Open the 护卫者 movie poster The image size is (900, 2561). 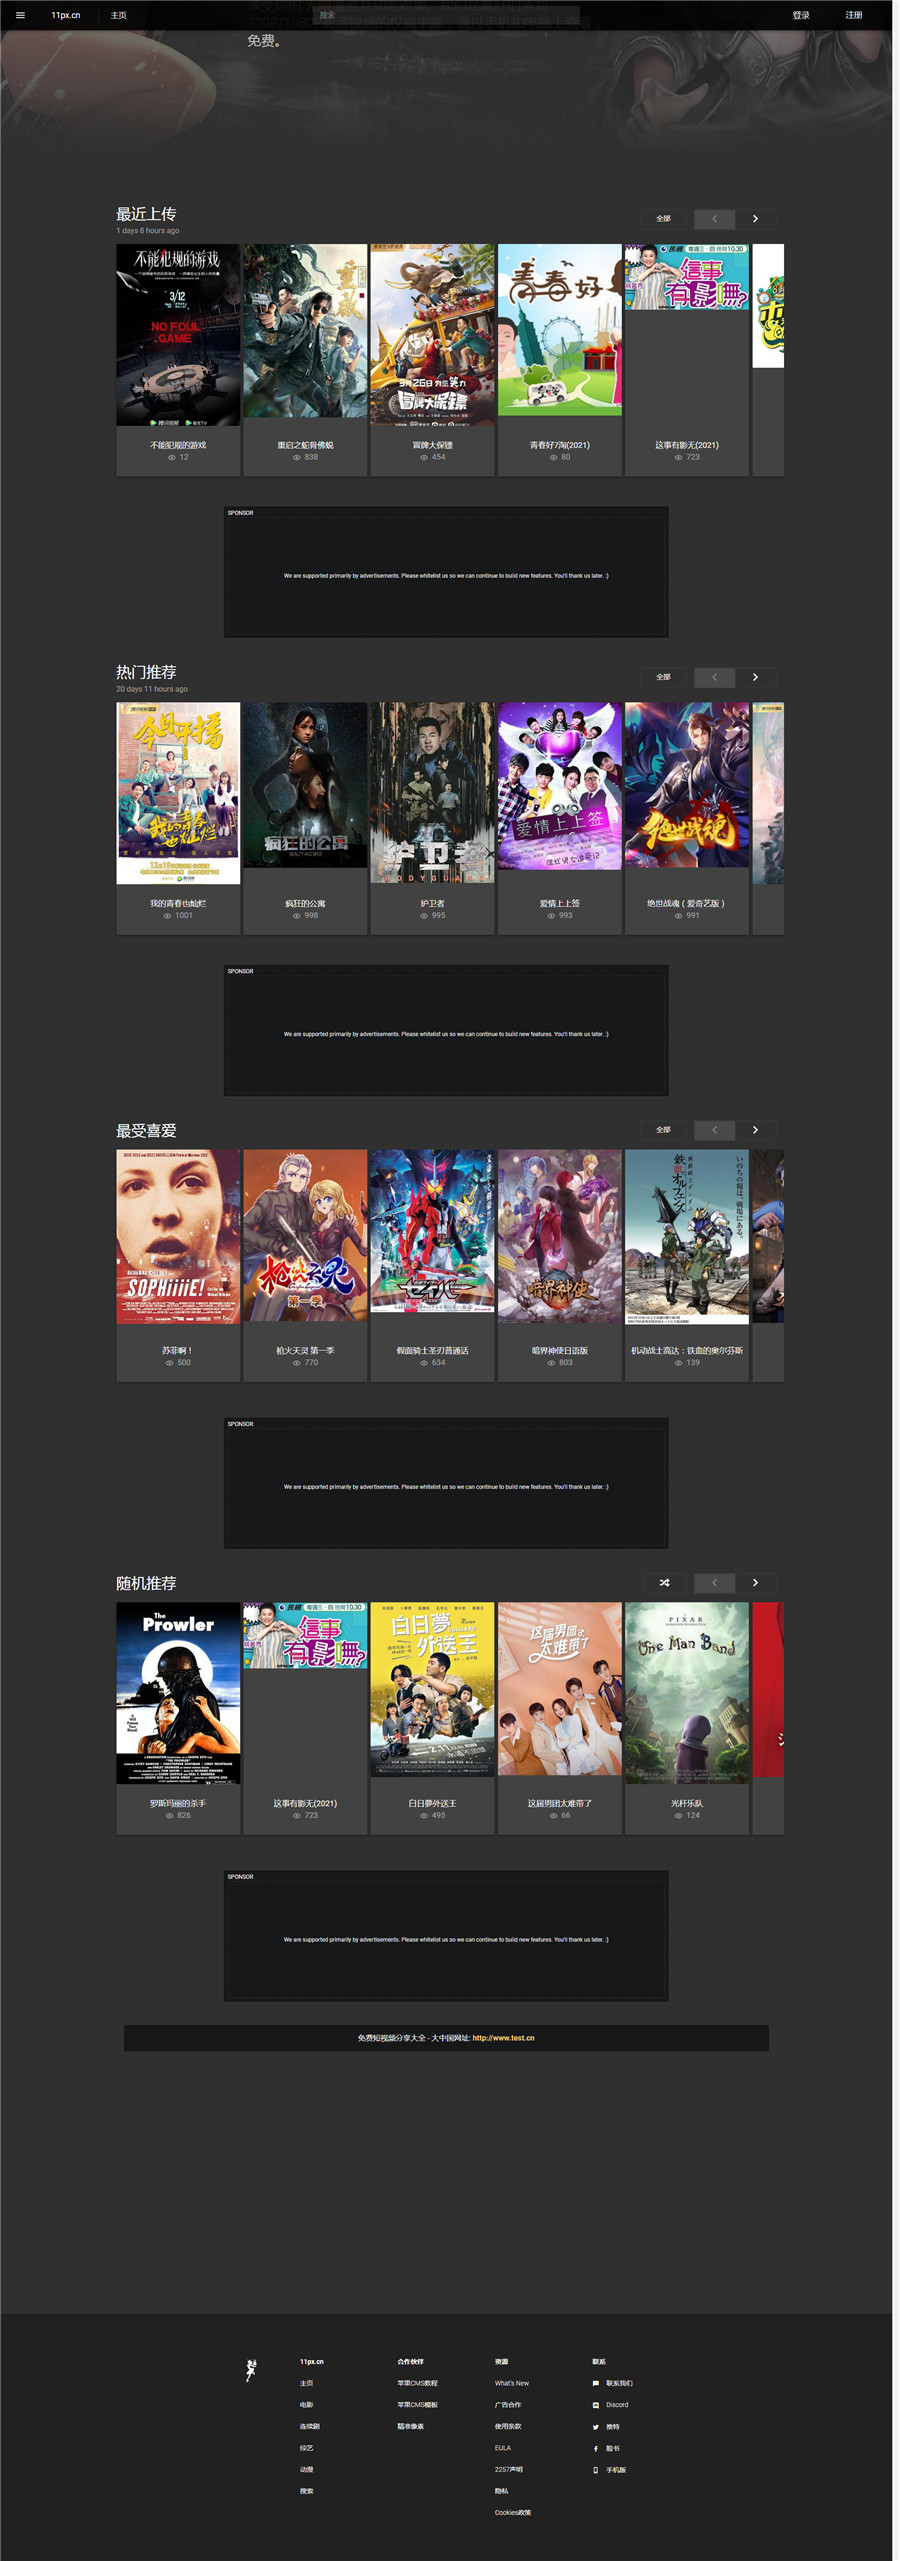coord(432,792)
